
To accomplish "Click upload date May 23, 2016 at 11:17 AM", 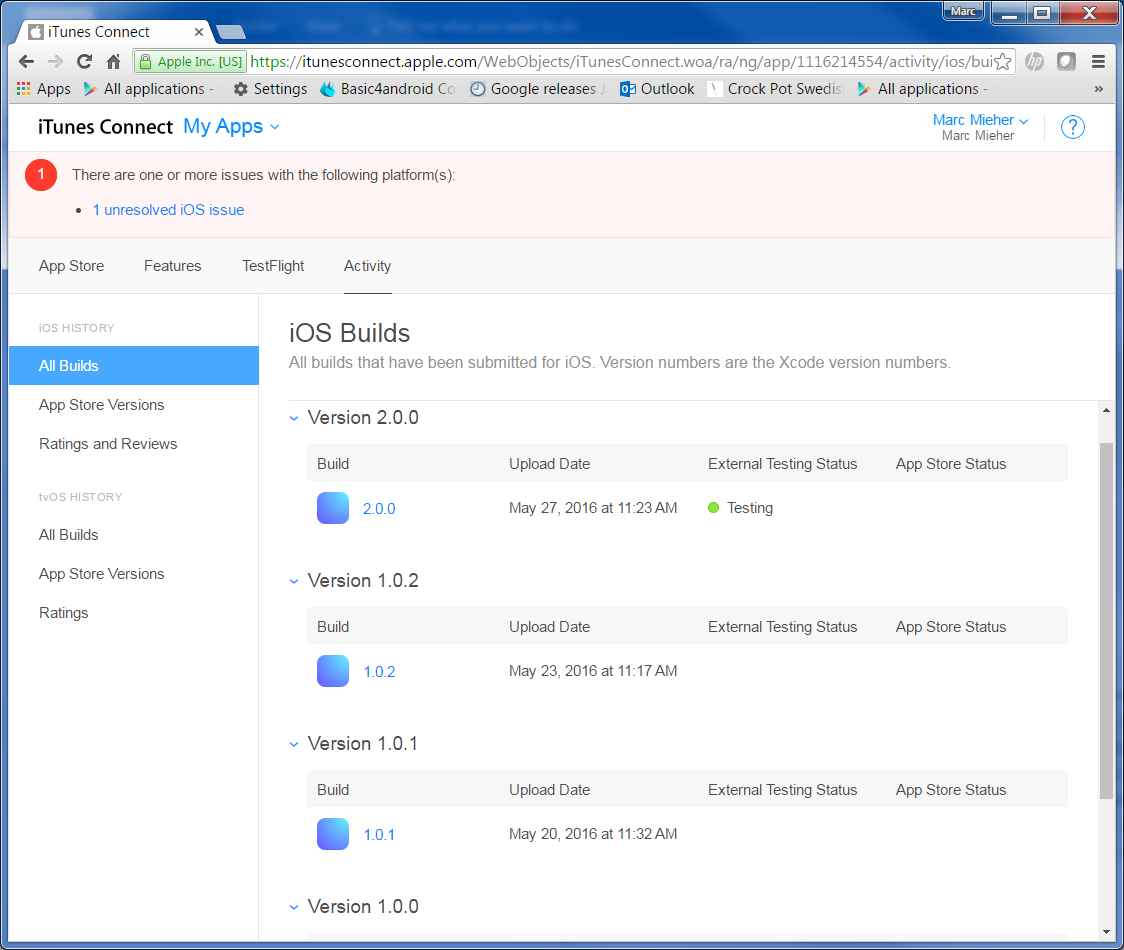I will pyautogui.click(x=593, y=671).
